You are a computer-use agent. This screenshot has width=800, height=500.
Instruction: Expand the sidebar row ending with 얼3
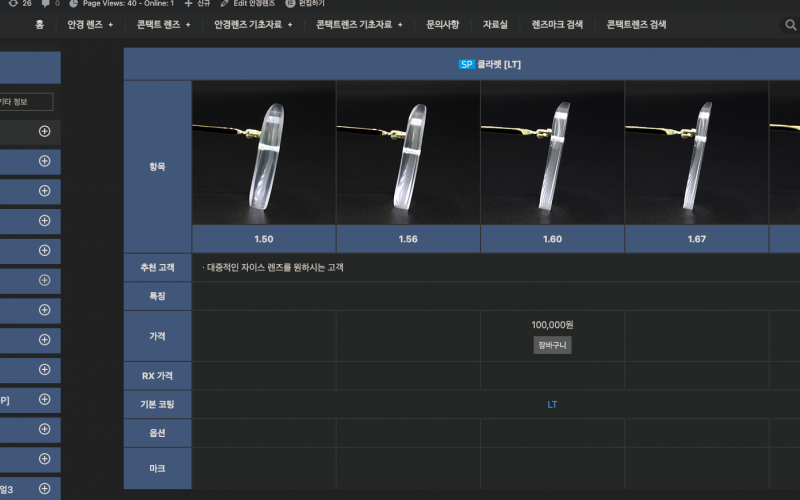44,489
